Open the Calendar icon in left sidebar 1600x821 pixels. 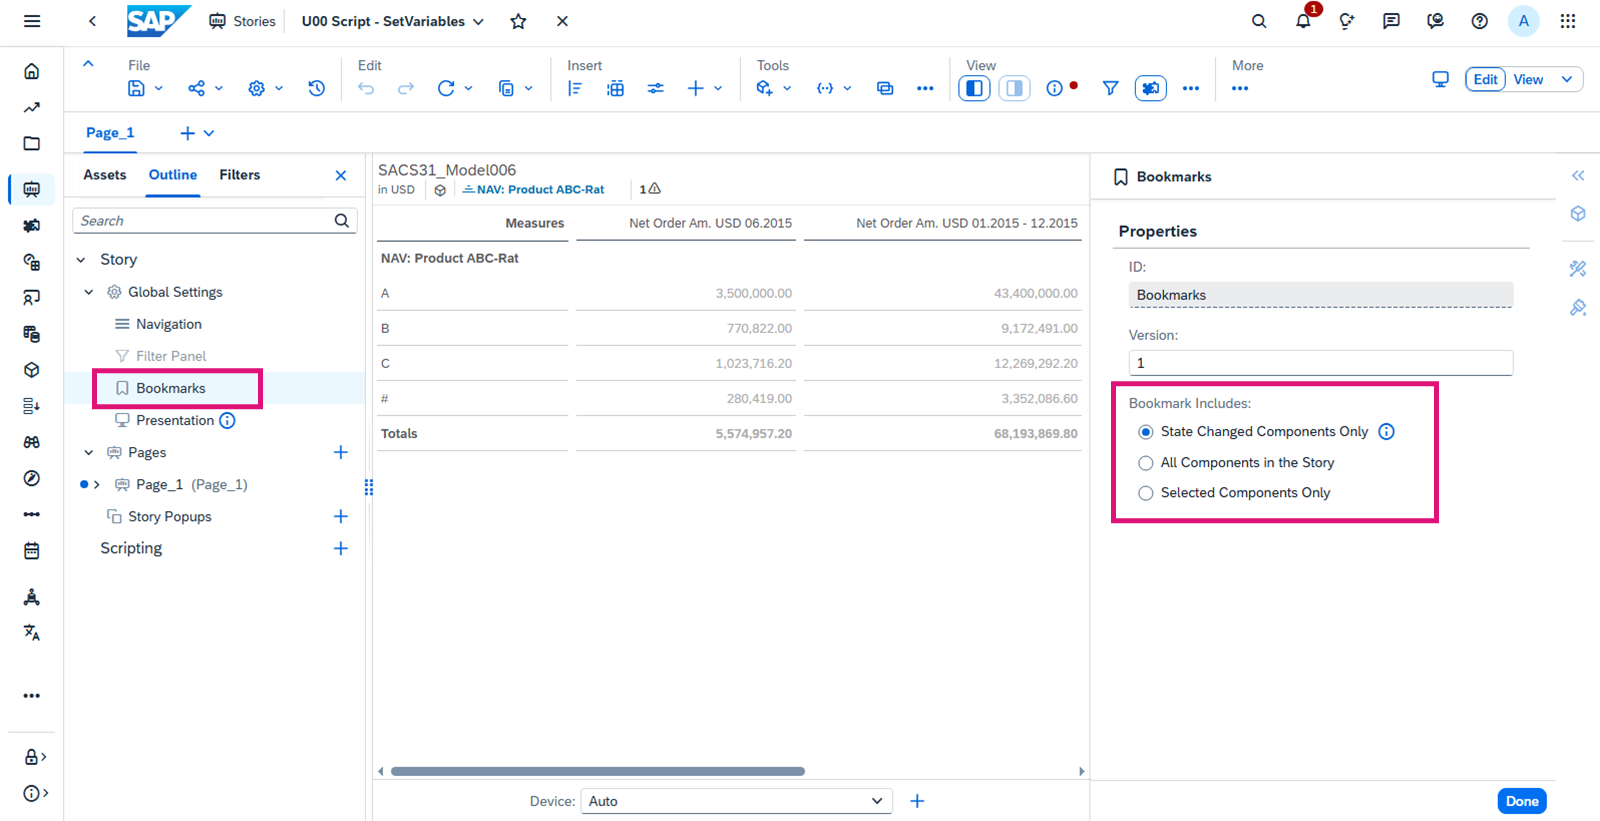(x=32, y=551)
